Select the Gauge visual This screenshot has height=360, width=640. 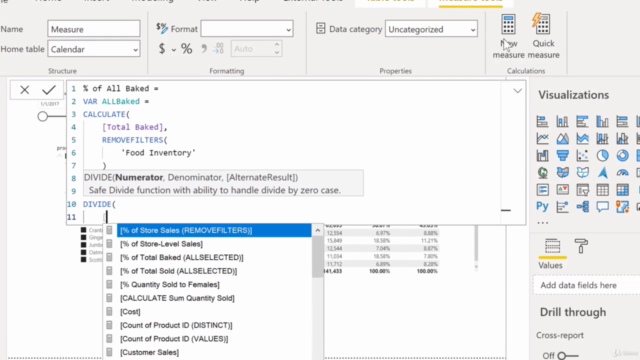[622, 173]
